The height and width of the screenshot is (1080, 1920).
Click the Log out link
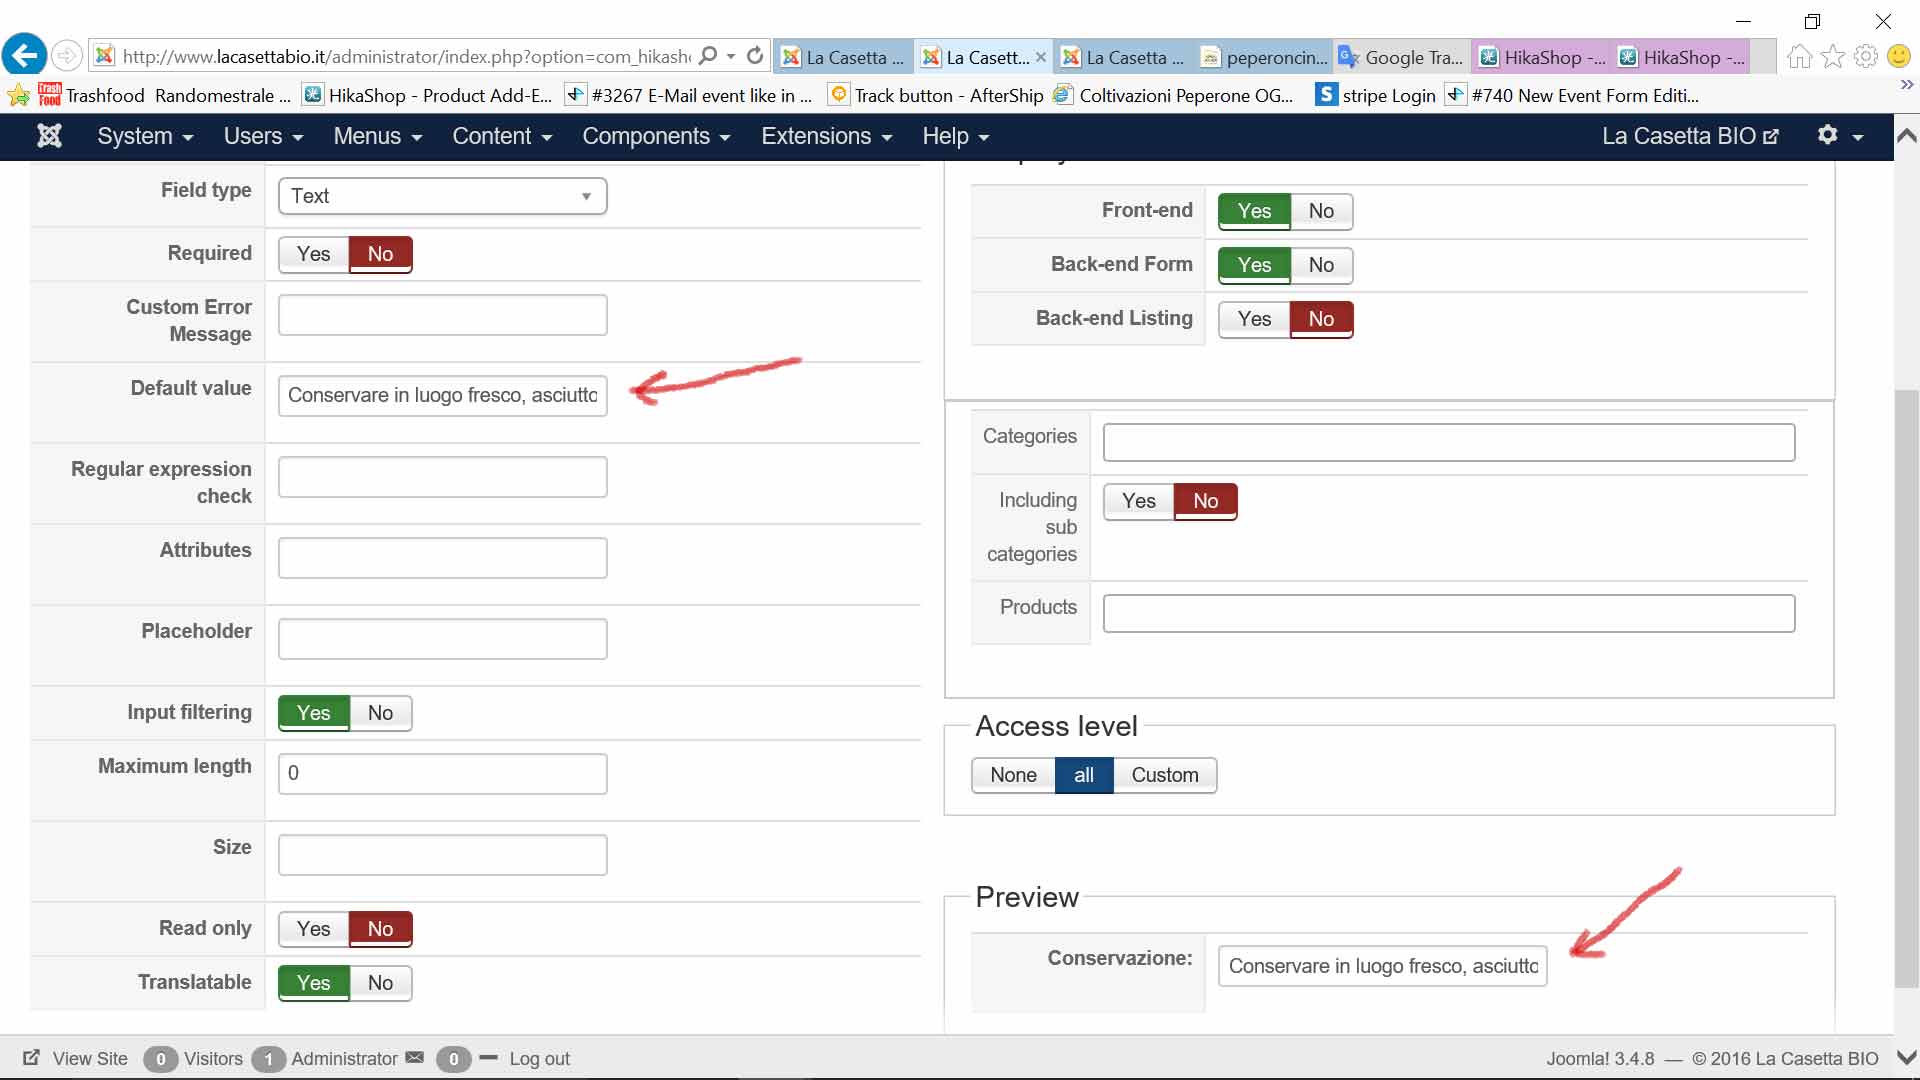[x=539, y=1059]
